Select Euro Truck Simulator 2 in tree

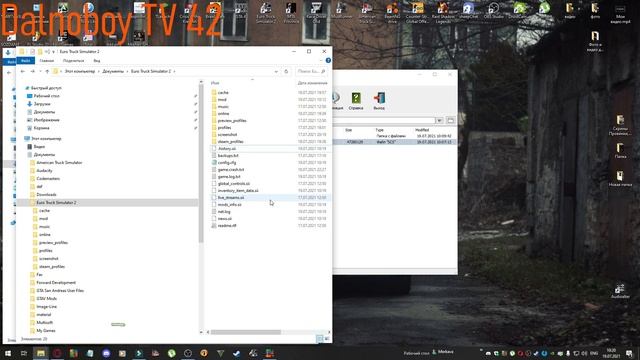click(56, 202)
